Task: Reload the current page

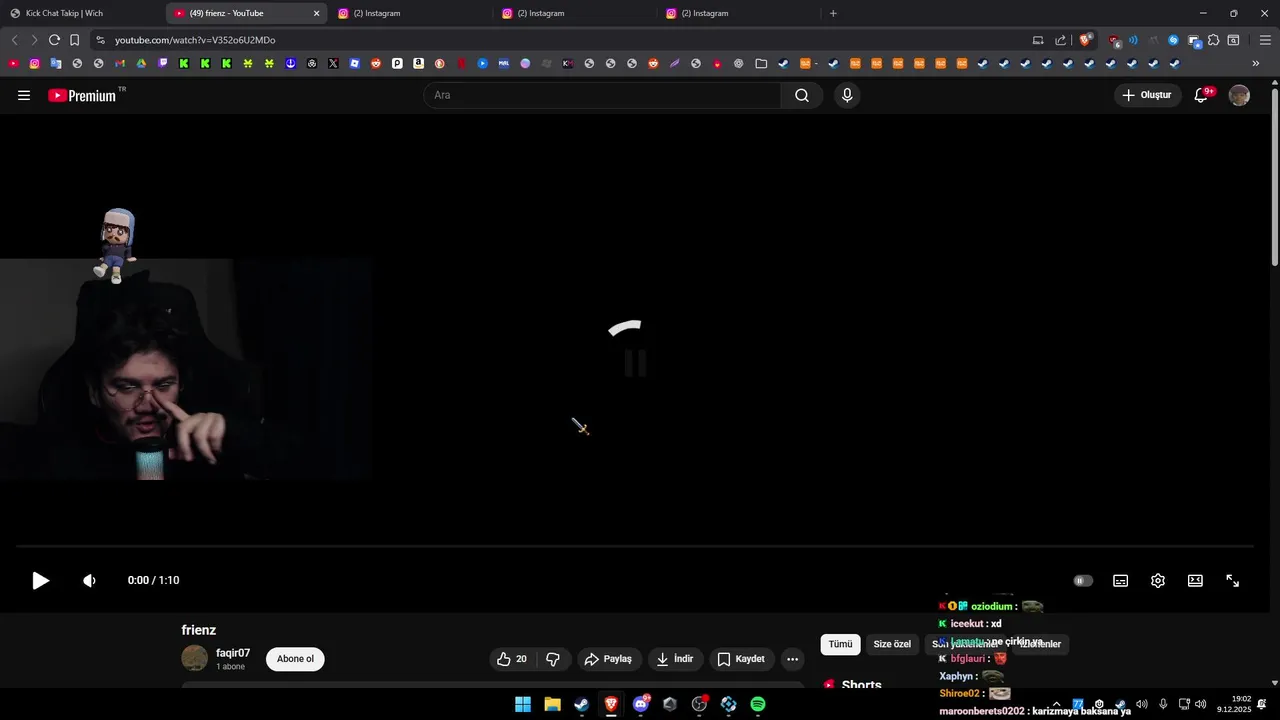Action: tap(54, 40)
